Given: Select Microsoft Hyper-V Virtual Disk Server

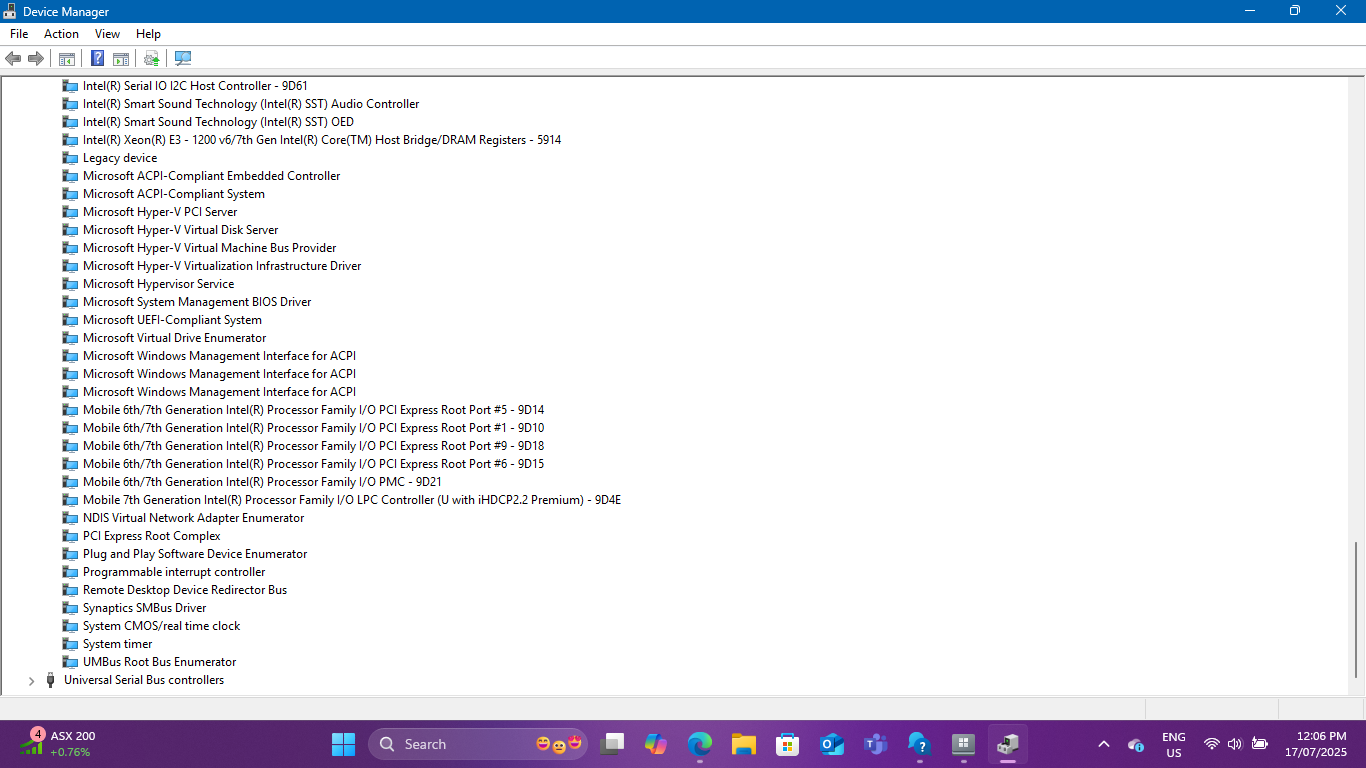Looking at the screenshot, I should (x=180, y=230).
